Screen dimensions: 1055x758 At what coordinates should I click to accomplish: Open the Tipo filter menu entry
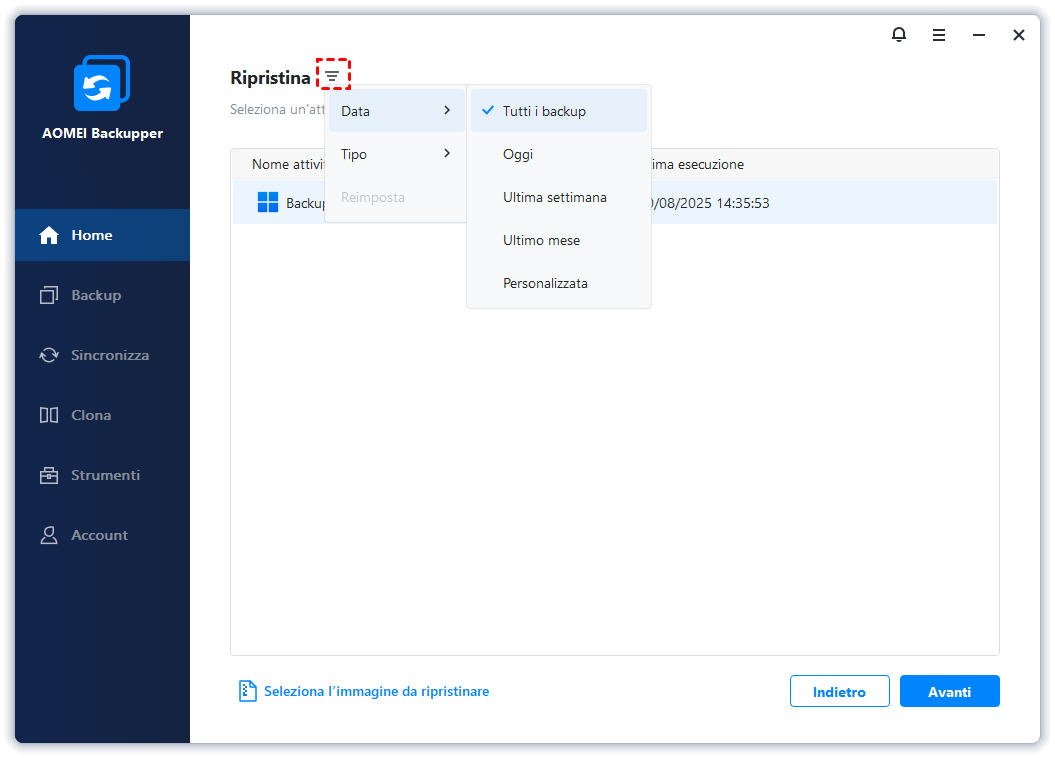[396, 154]
